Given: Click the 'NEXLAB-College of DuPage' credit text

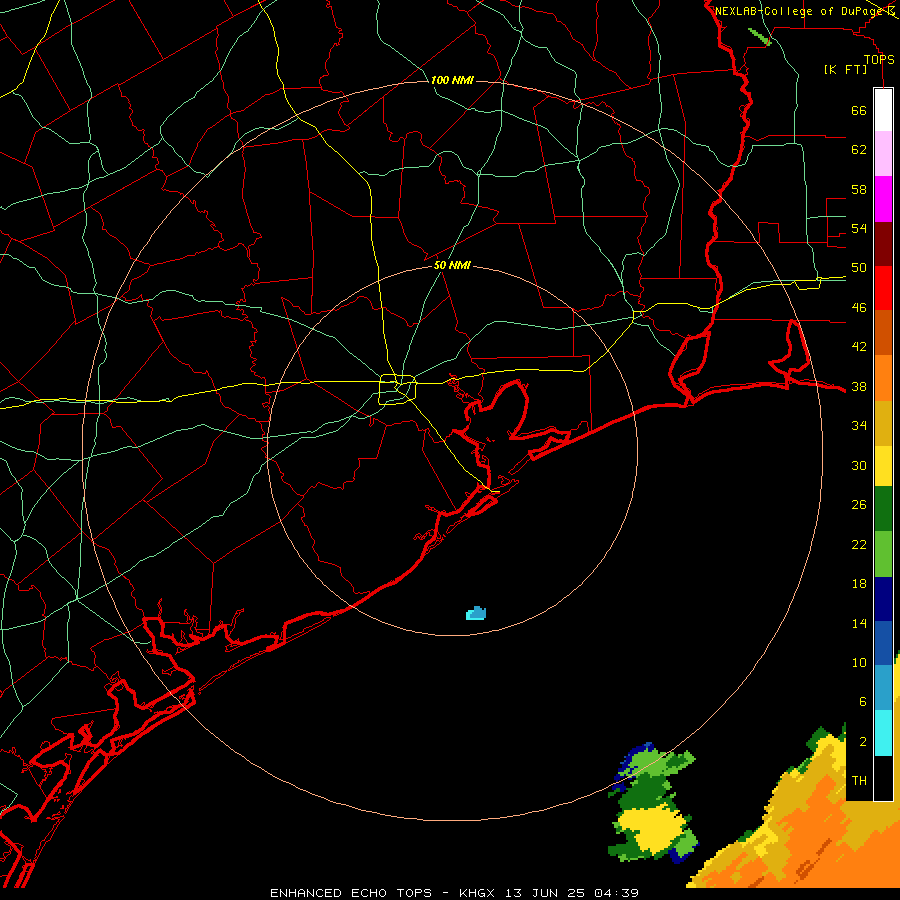Looking at the screenshot, I should (x=798, y=11).
